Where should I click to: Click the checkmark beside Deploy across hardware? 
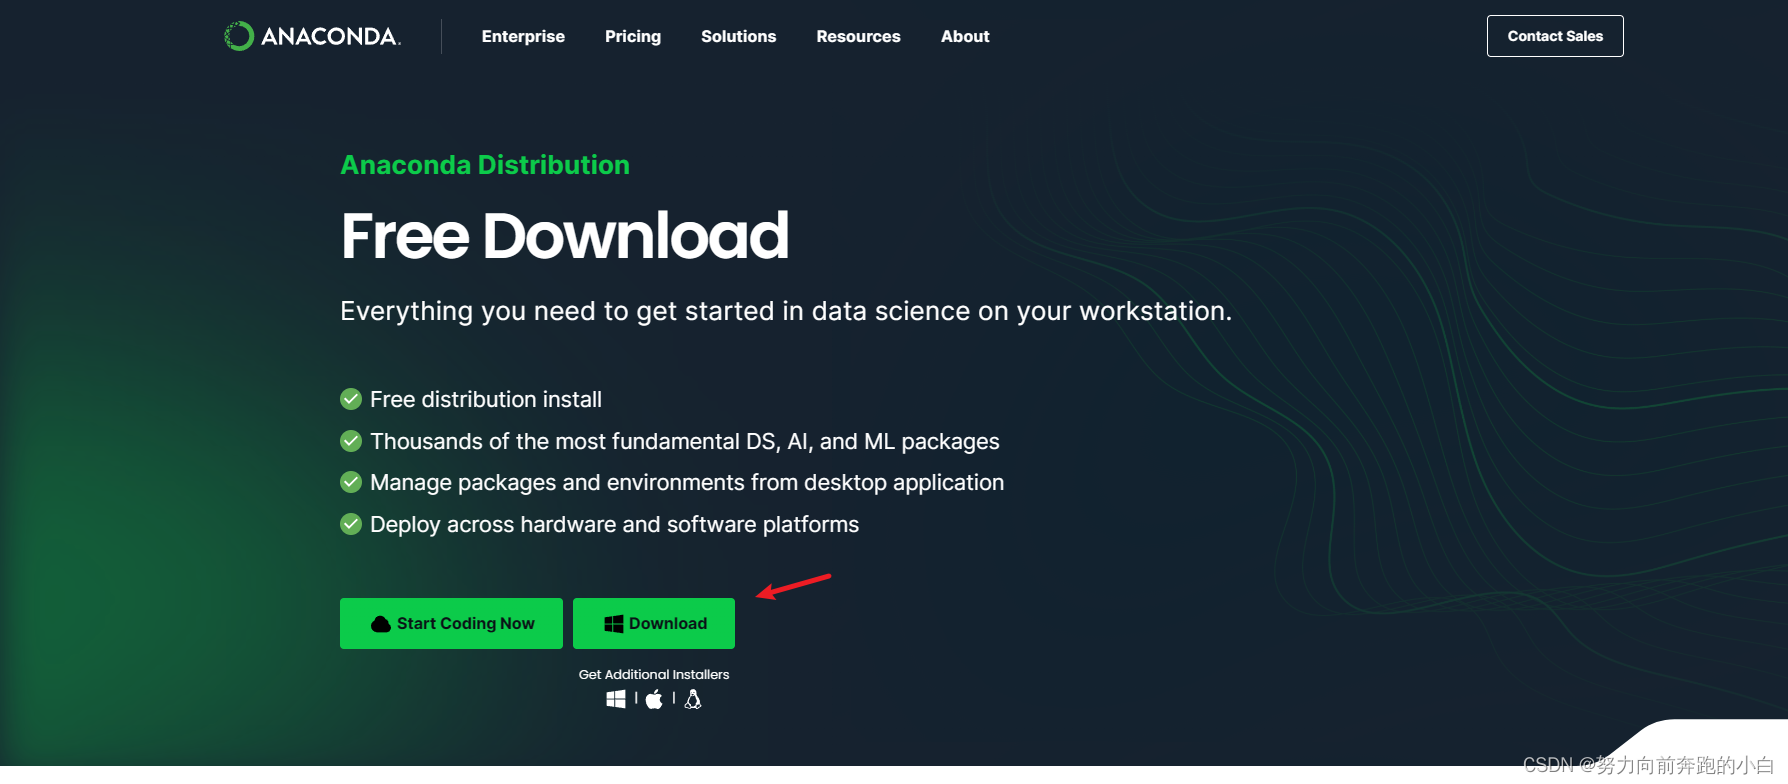(x=351, y=524)
